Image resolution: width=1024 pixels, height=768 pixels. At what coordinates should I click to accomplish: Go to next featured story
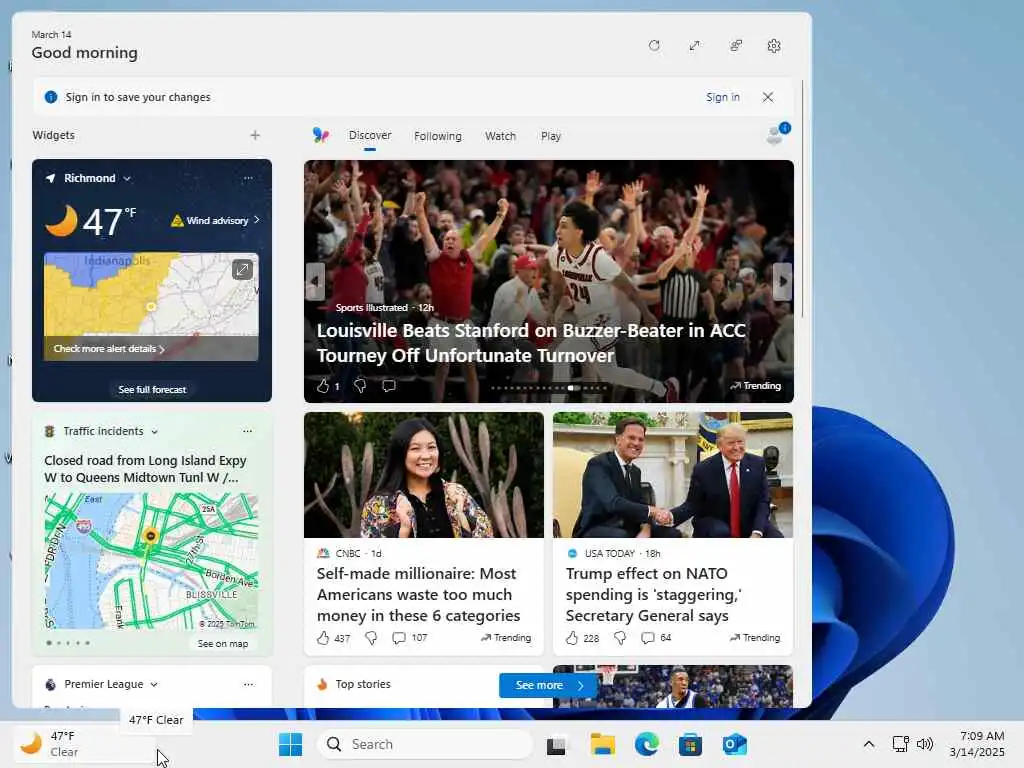782,281
